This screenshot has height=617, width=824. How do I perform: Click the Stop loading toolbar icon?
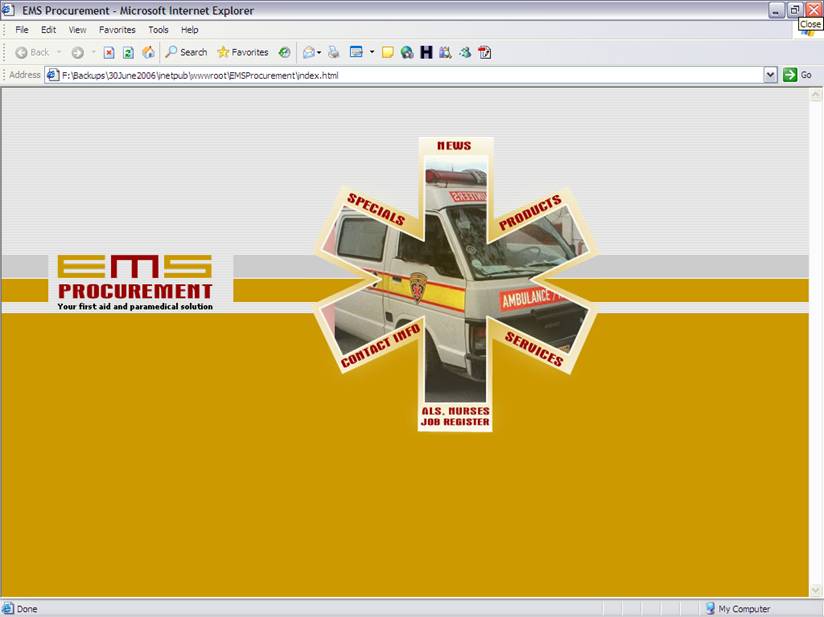pyautogui.click(x=109, y=53)
